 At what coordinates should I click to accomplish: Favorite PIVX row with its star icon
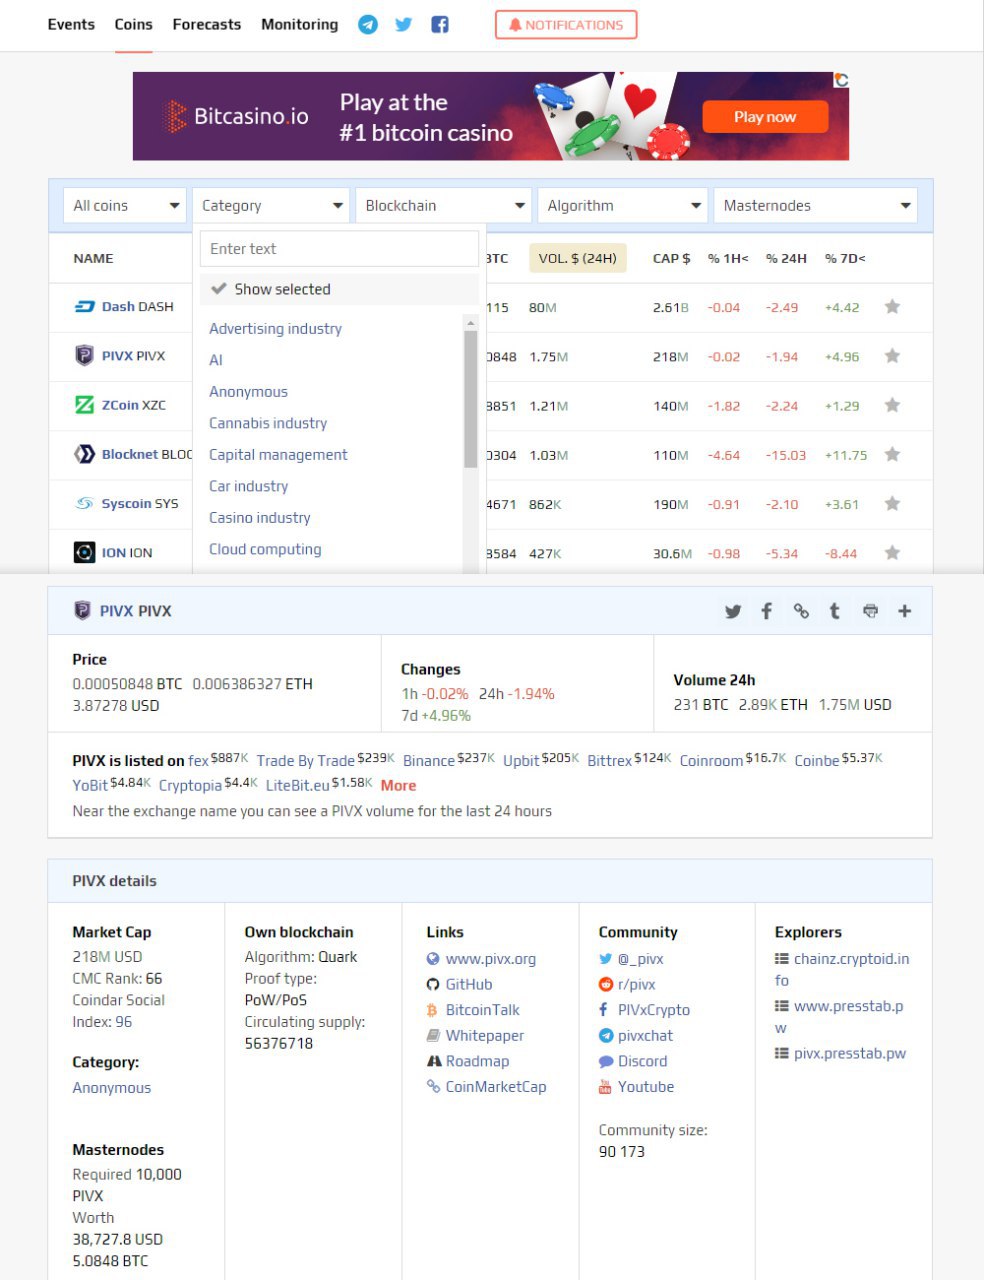[892, 356]
